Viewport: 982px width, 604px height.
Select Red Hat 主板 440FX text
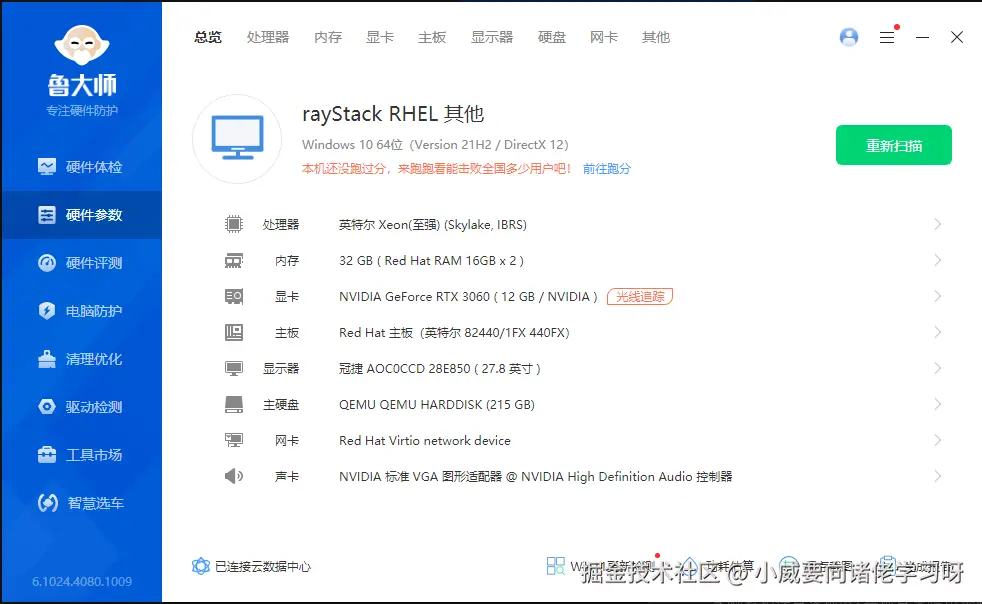tap(454, 333)
